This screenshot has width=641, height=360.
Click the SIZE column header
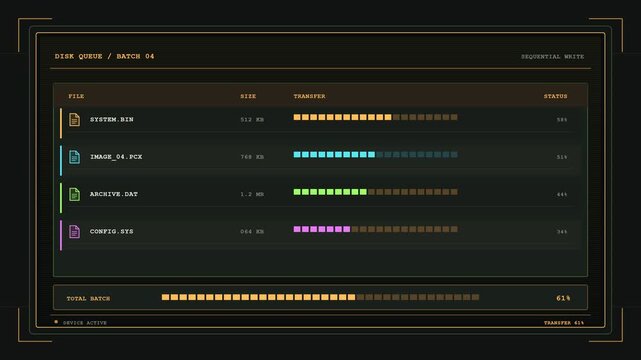pyautogui.click(x=248, y=96)
